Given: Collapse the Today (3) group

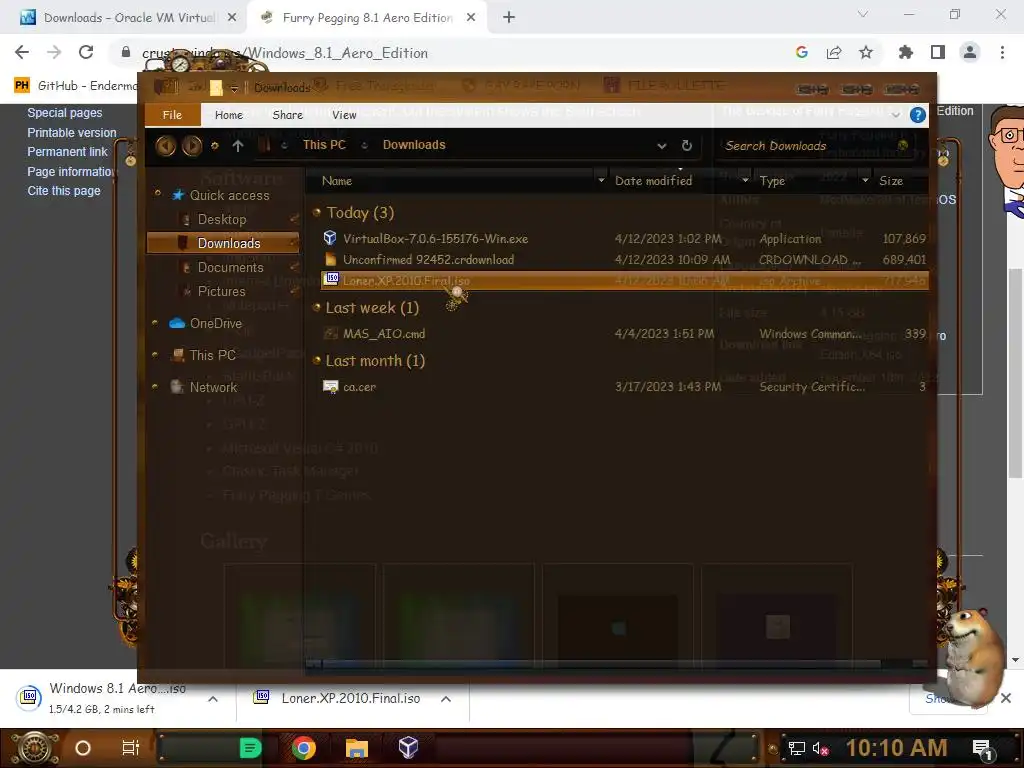Looking at the screenshot, I should tap(317, 212).
